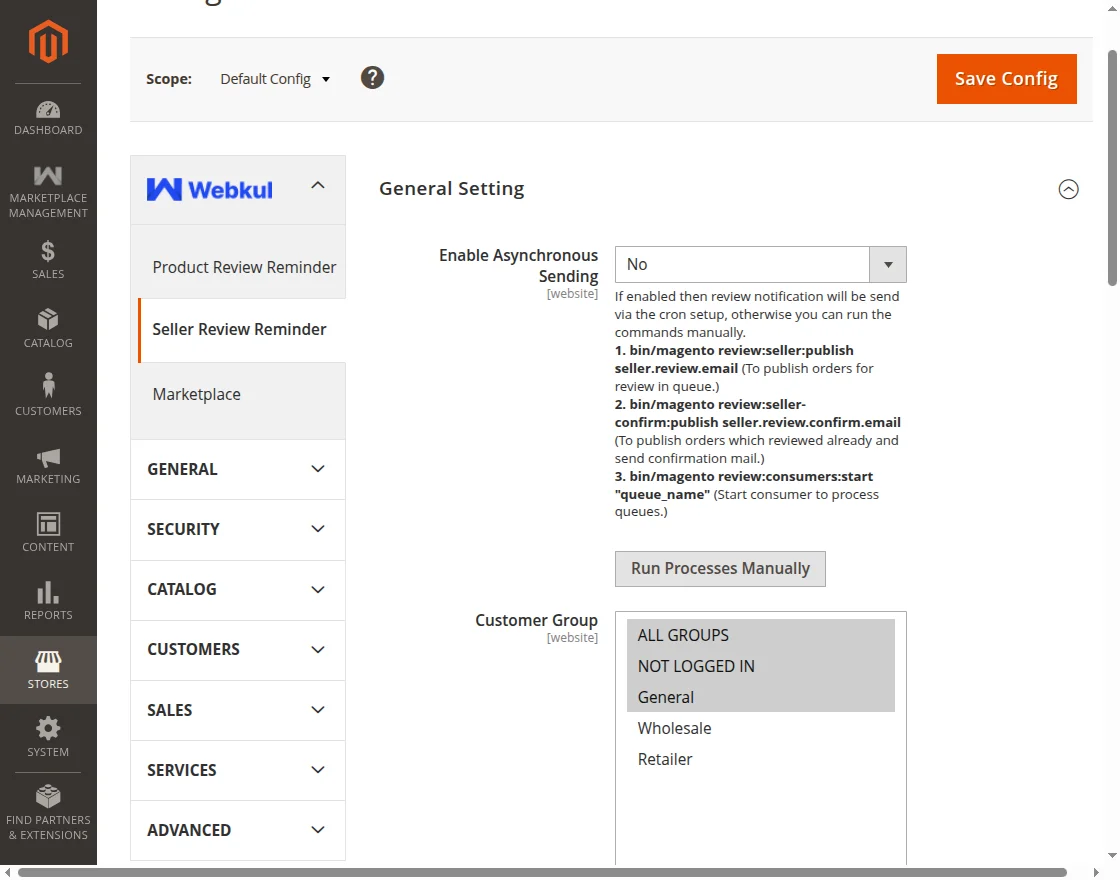Select Wholesale in the Customer Group list
Image resolution: width=1120 pixels, height=880 pixels.
tap(674, 728)
